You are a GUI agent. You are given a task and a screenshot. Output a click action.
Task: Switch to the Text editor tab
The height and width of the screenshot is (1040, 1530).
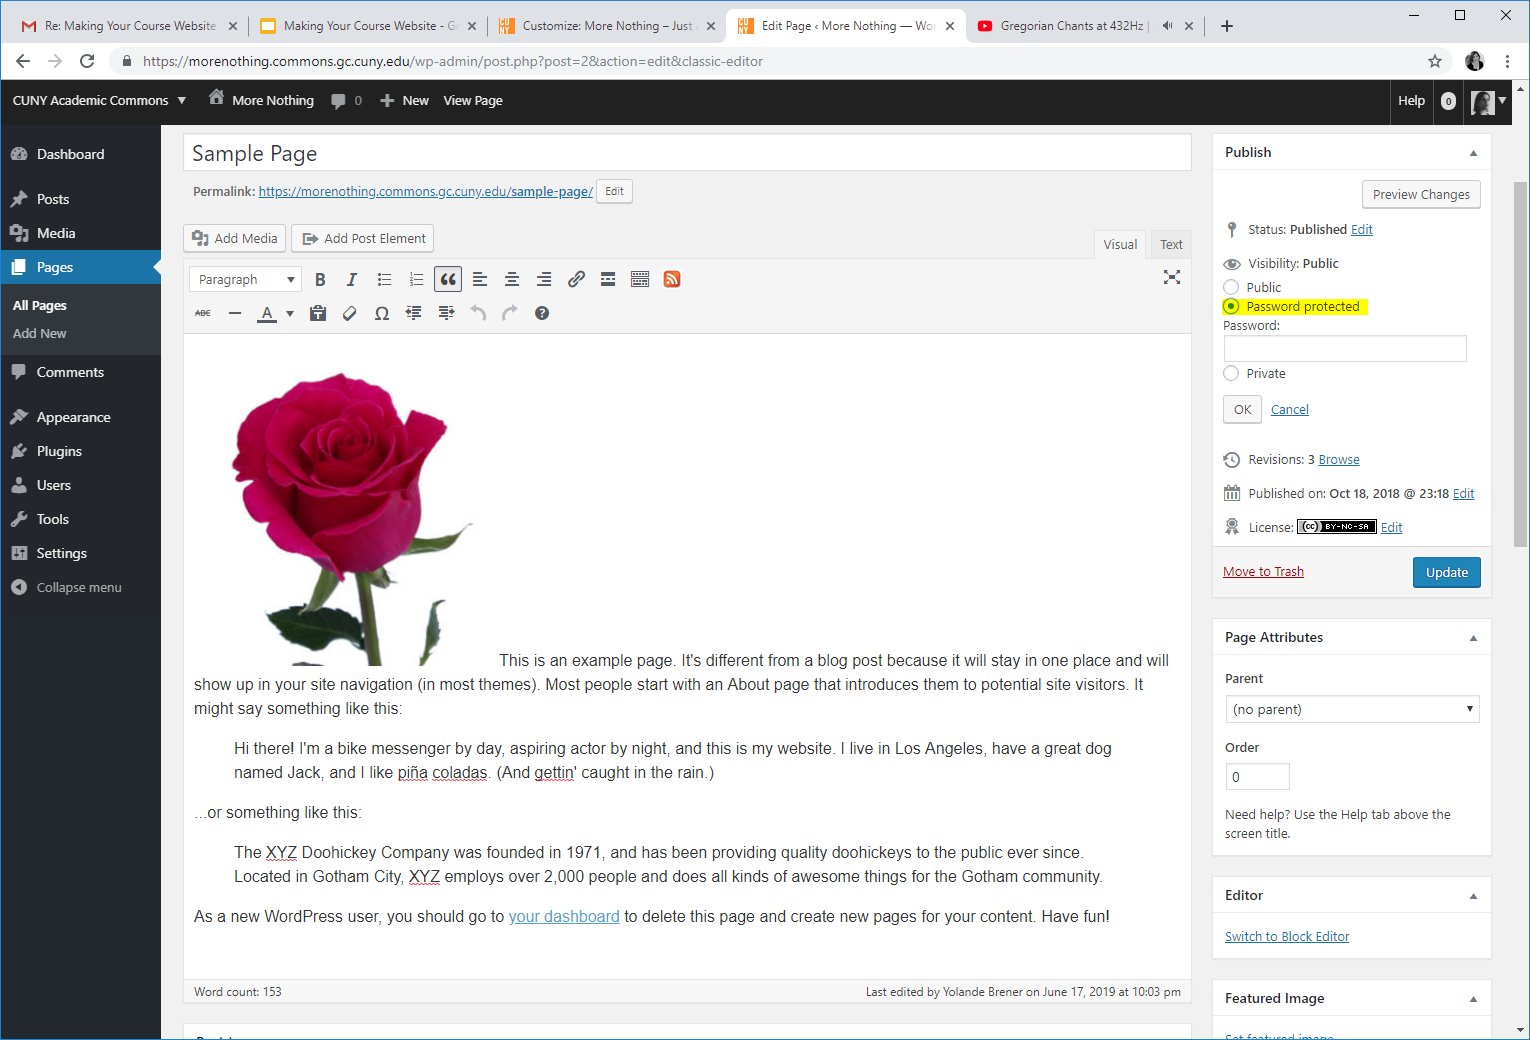click(x=1171, y=245)
